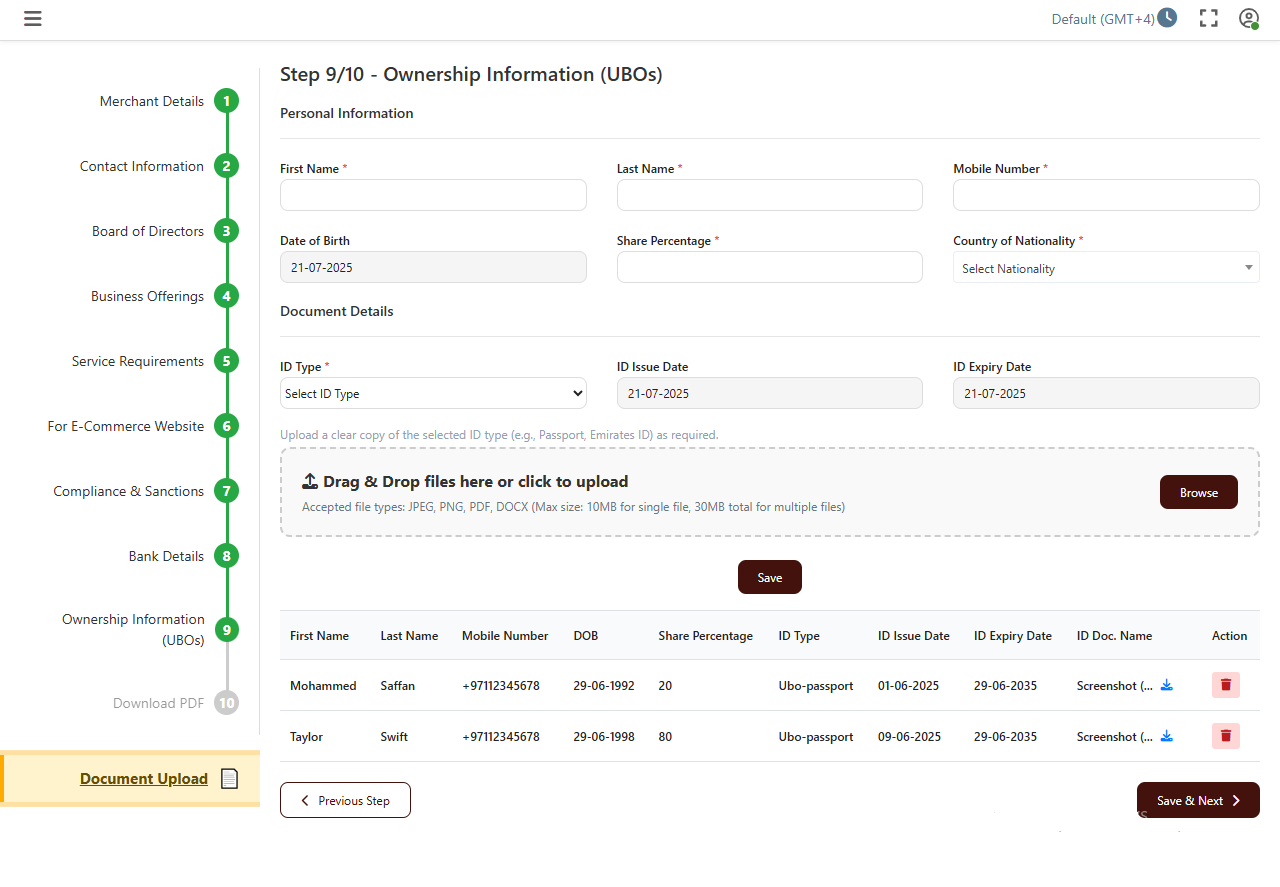The image size is (1280, 887).
Task: Go to Business Offerings step
Action: coord(147,296)
